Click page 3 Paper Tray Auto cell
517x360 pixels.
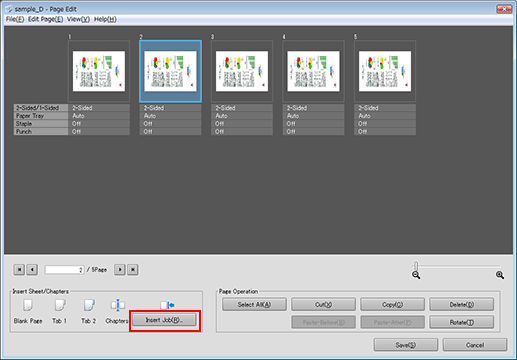pos(242,116)
